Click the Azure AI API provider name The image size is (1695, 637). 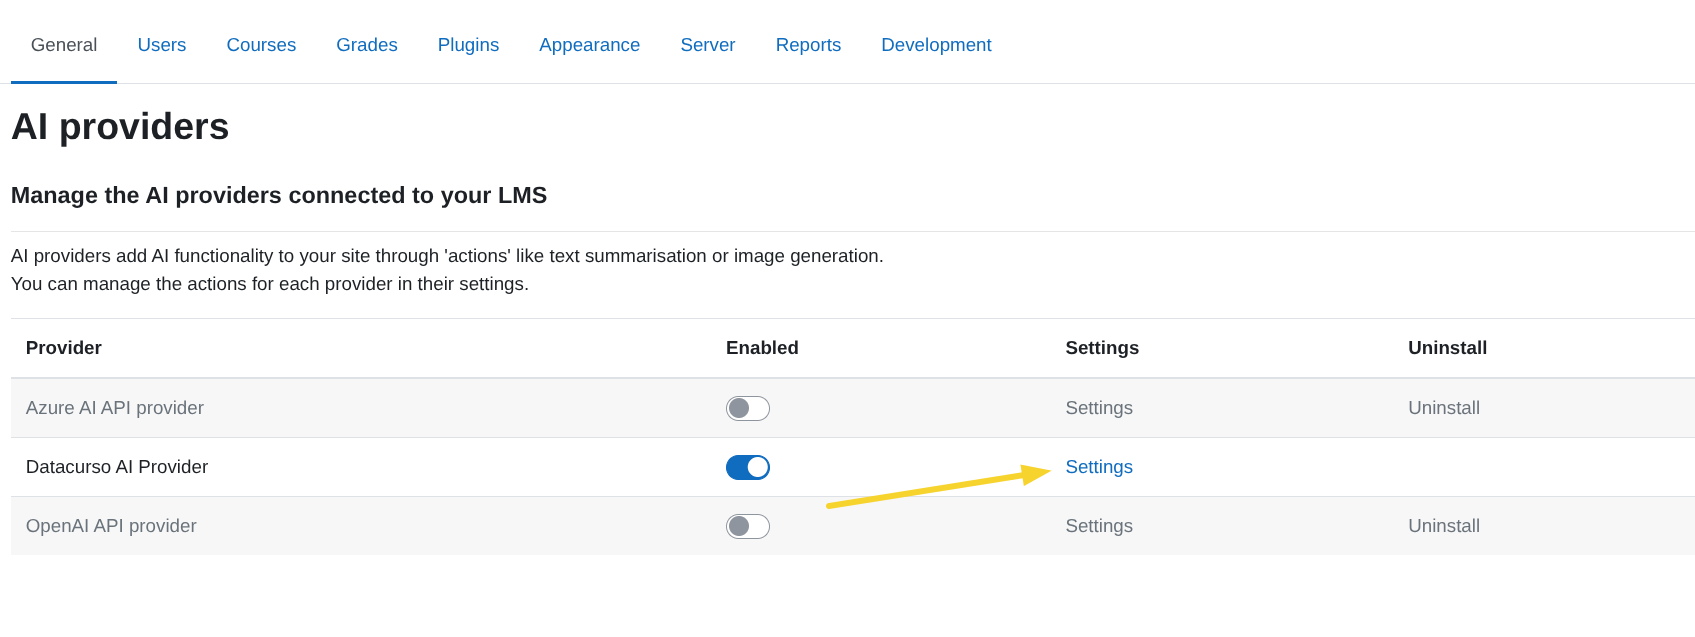tap(115, 408)
